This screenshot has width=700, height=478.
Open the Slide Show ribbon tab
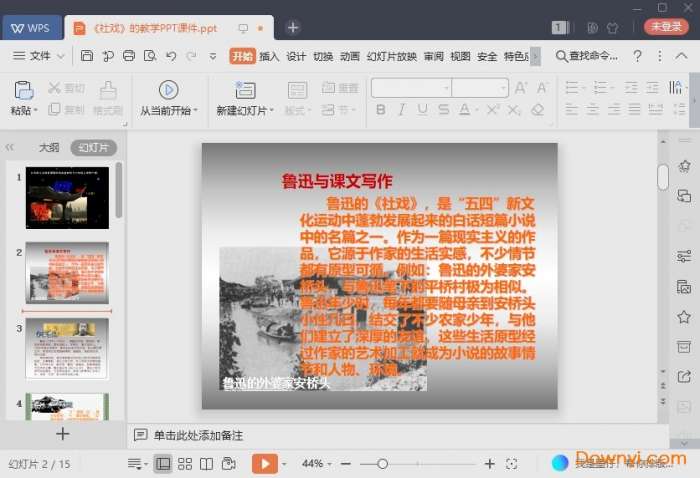pos(392,56)
